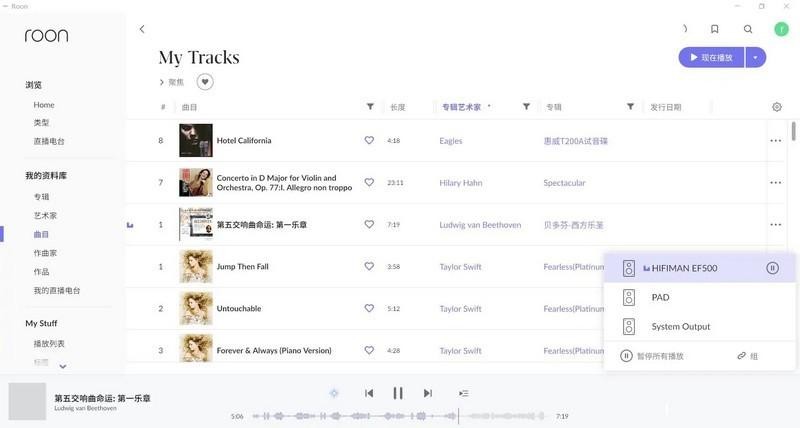Image resolution: width=800 pixels, height=428 pixels.
Task: Open dropdown arrow beside the play-now button
Action: click(756, 58)
